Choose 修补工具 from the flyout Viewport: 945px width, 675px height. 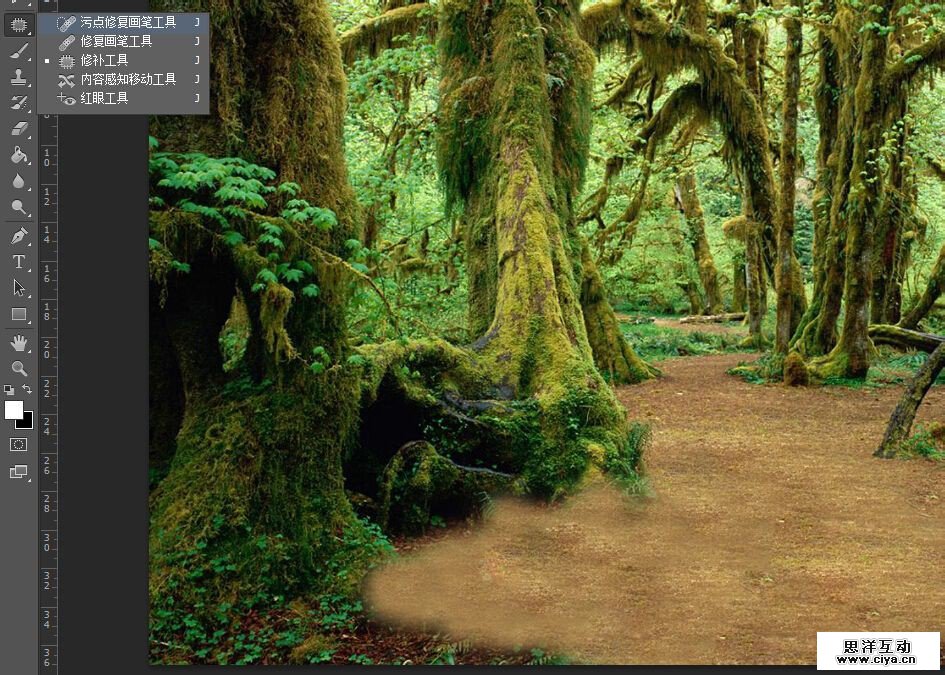pyautogui.click(x=124, y=60)
